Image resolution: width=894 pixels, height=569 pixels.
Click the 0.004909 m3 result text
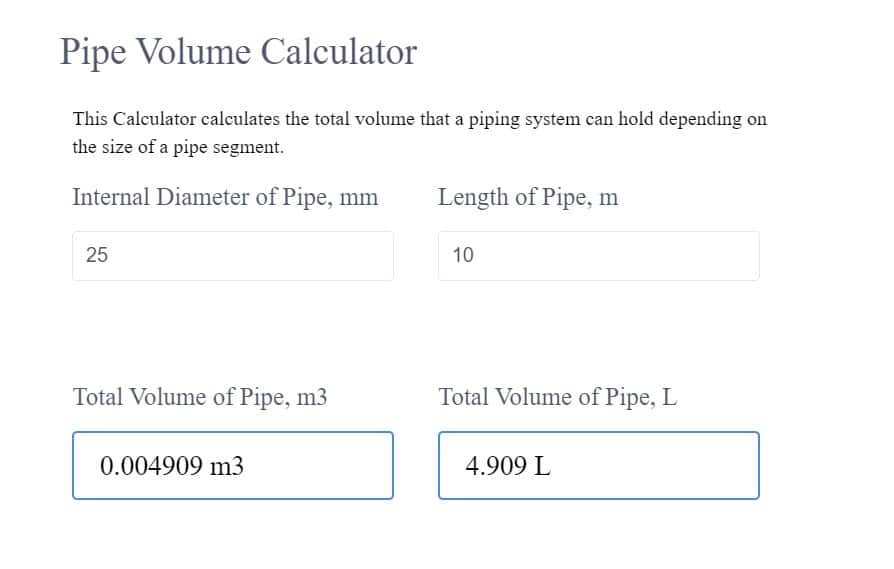pyautogui.click(x=172, y=465)
